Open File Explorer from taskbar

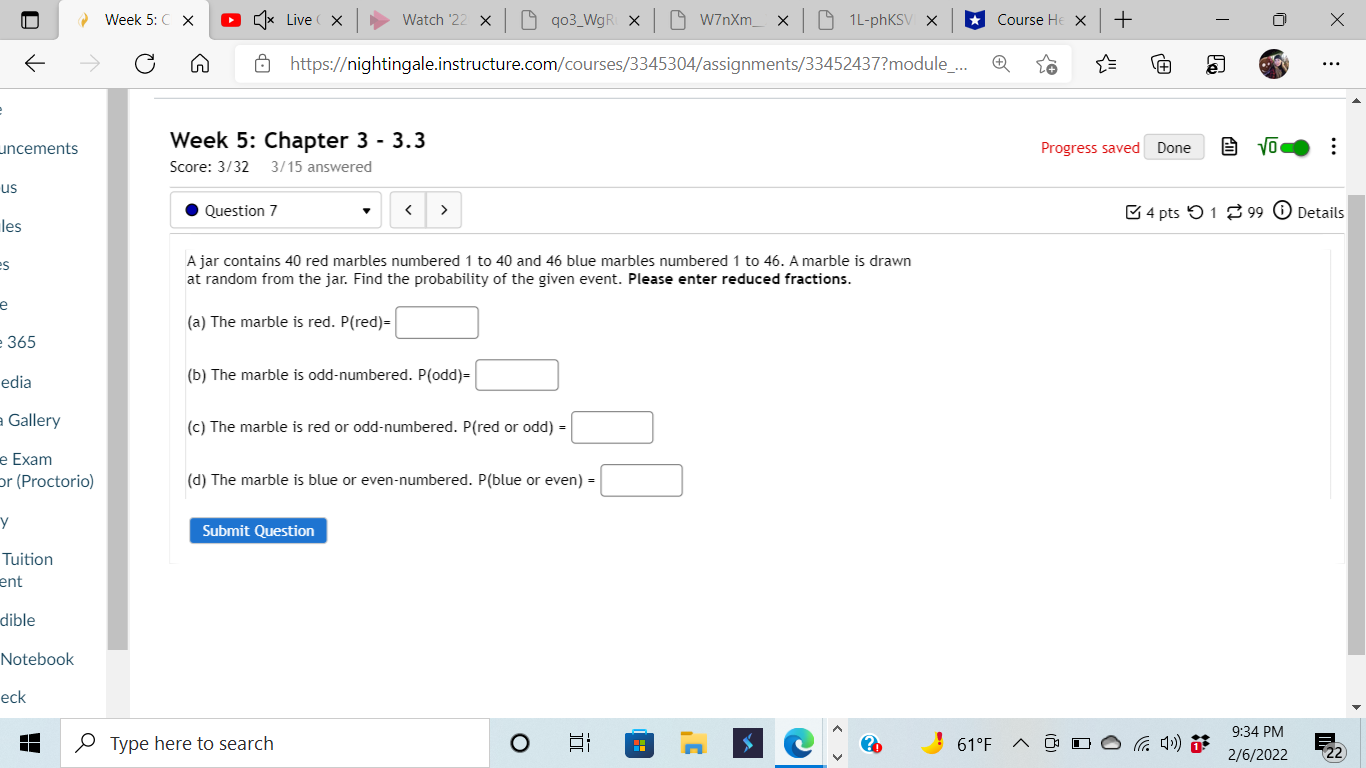[693, 743]
